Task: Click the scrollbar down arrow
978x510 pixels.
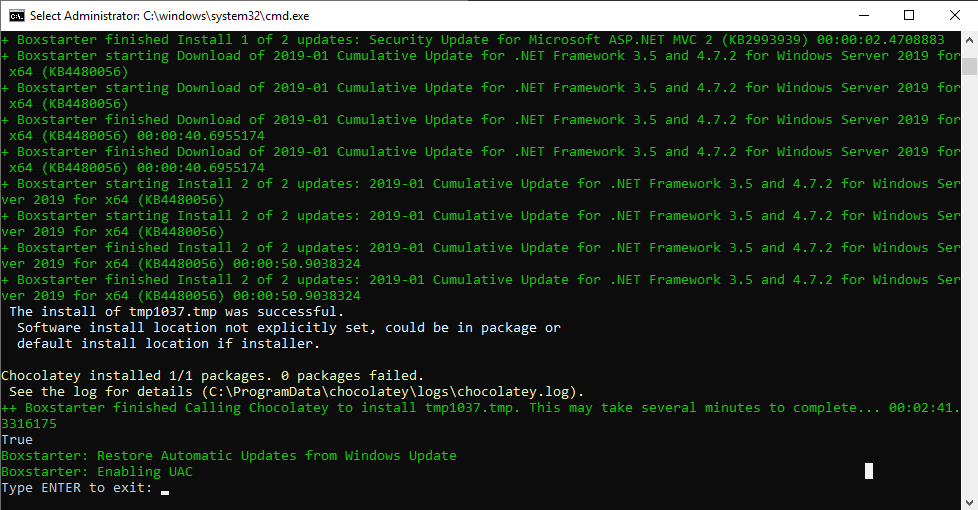Action: pyautogui.click(x=969, y=501)
